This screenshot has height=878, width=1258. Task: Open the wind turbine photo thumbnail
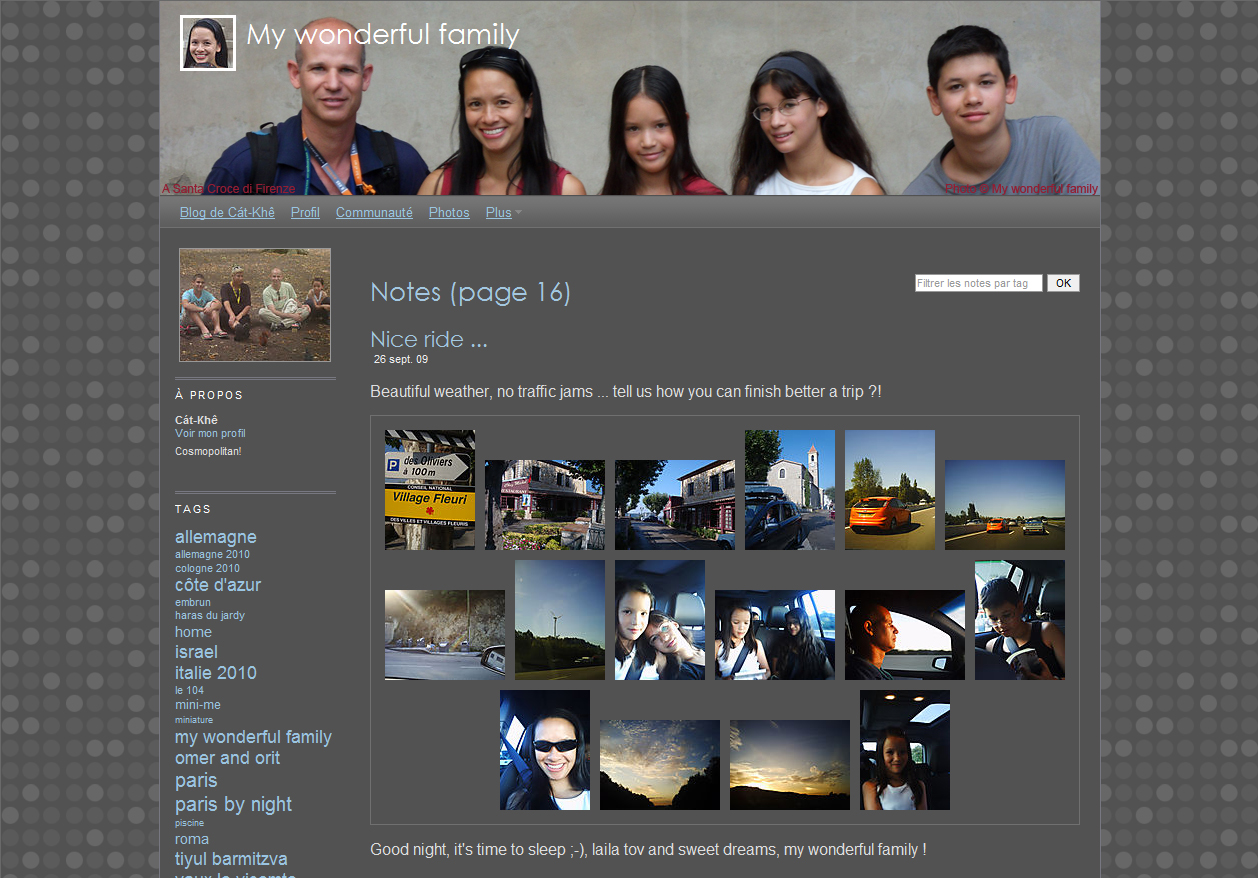560,620
